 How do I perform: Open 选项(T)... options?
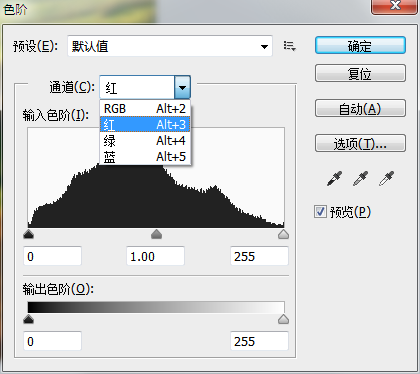click(x=360, y=144)
